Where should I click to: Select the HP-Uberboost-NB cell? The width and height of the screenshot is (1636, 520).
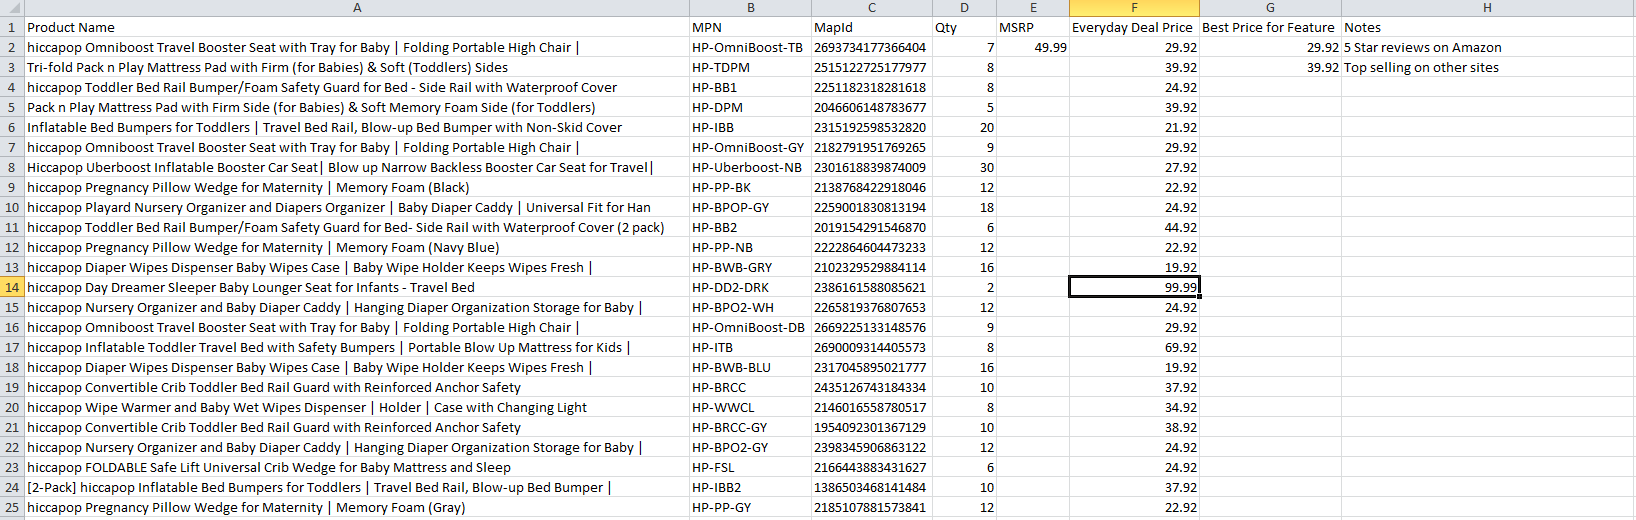pyautogui.click(x=750, y=167)
